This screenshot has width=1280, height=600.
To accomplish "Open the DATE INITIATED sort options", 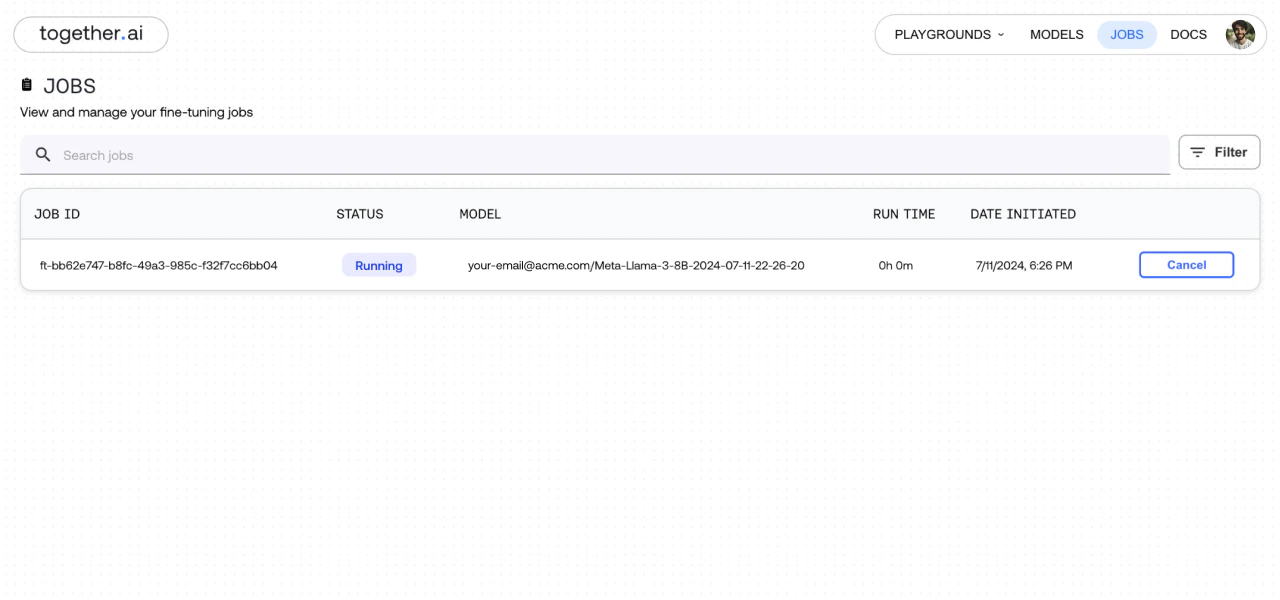I will [x=1023, y=213].
